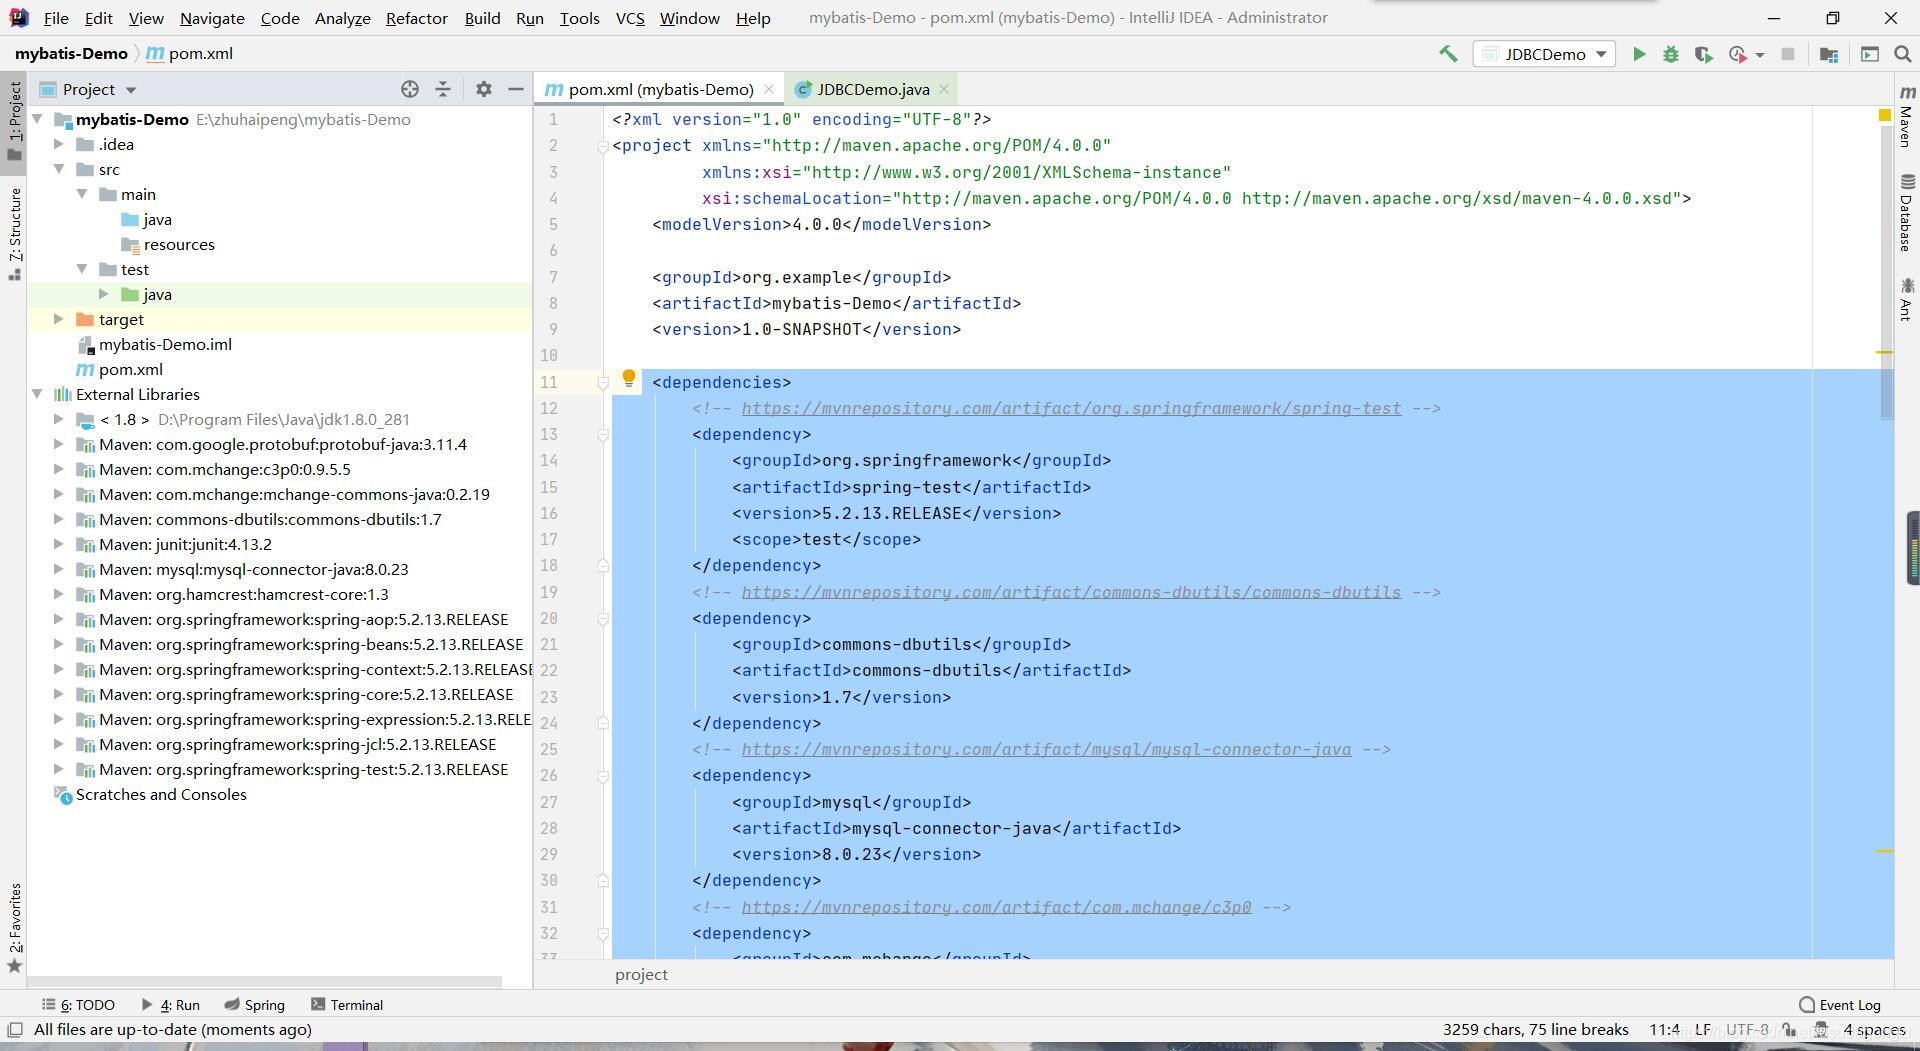This screenshot has width=1920, height=1051.
Task: Click the yellow intention bulb icon
Action: [x=628, y=378]
